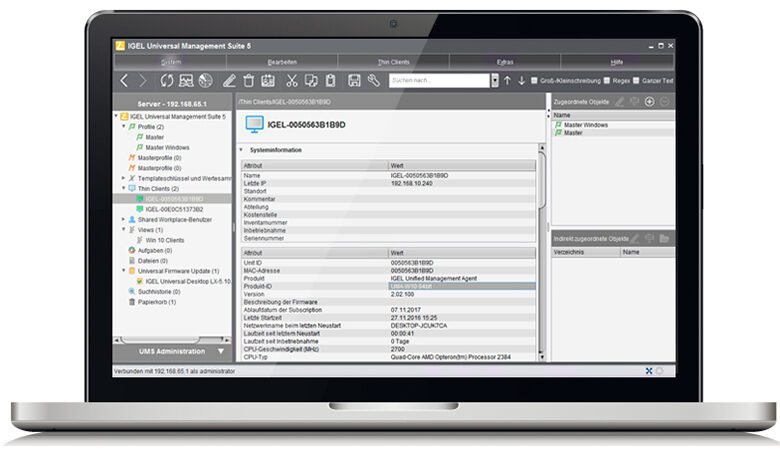This screenshot has width=780, height=457.
Task: Click folder icon in Indirekt zugeordnete Objekte
Action: coord(664,239)
